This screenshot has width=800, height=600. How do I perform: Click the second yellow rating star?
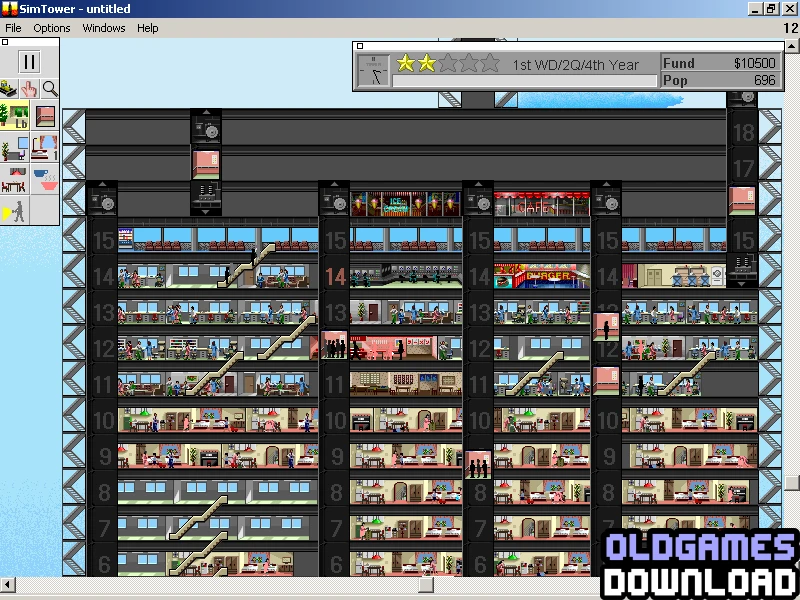coord(427,63)
